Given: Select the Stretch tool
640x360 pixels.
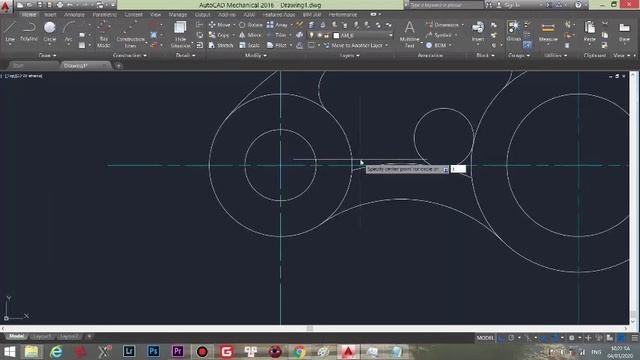Looking at the screenshot, I should pyautogui.click(x=221, y=45).
